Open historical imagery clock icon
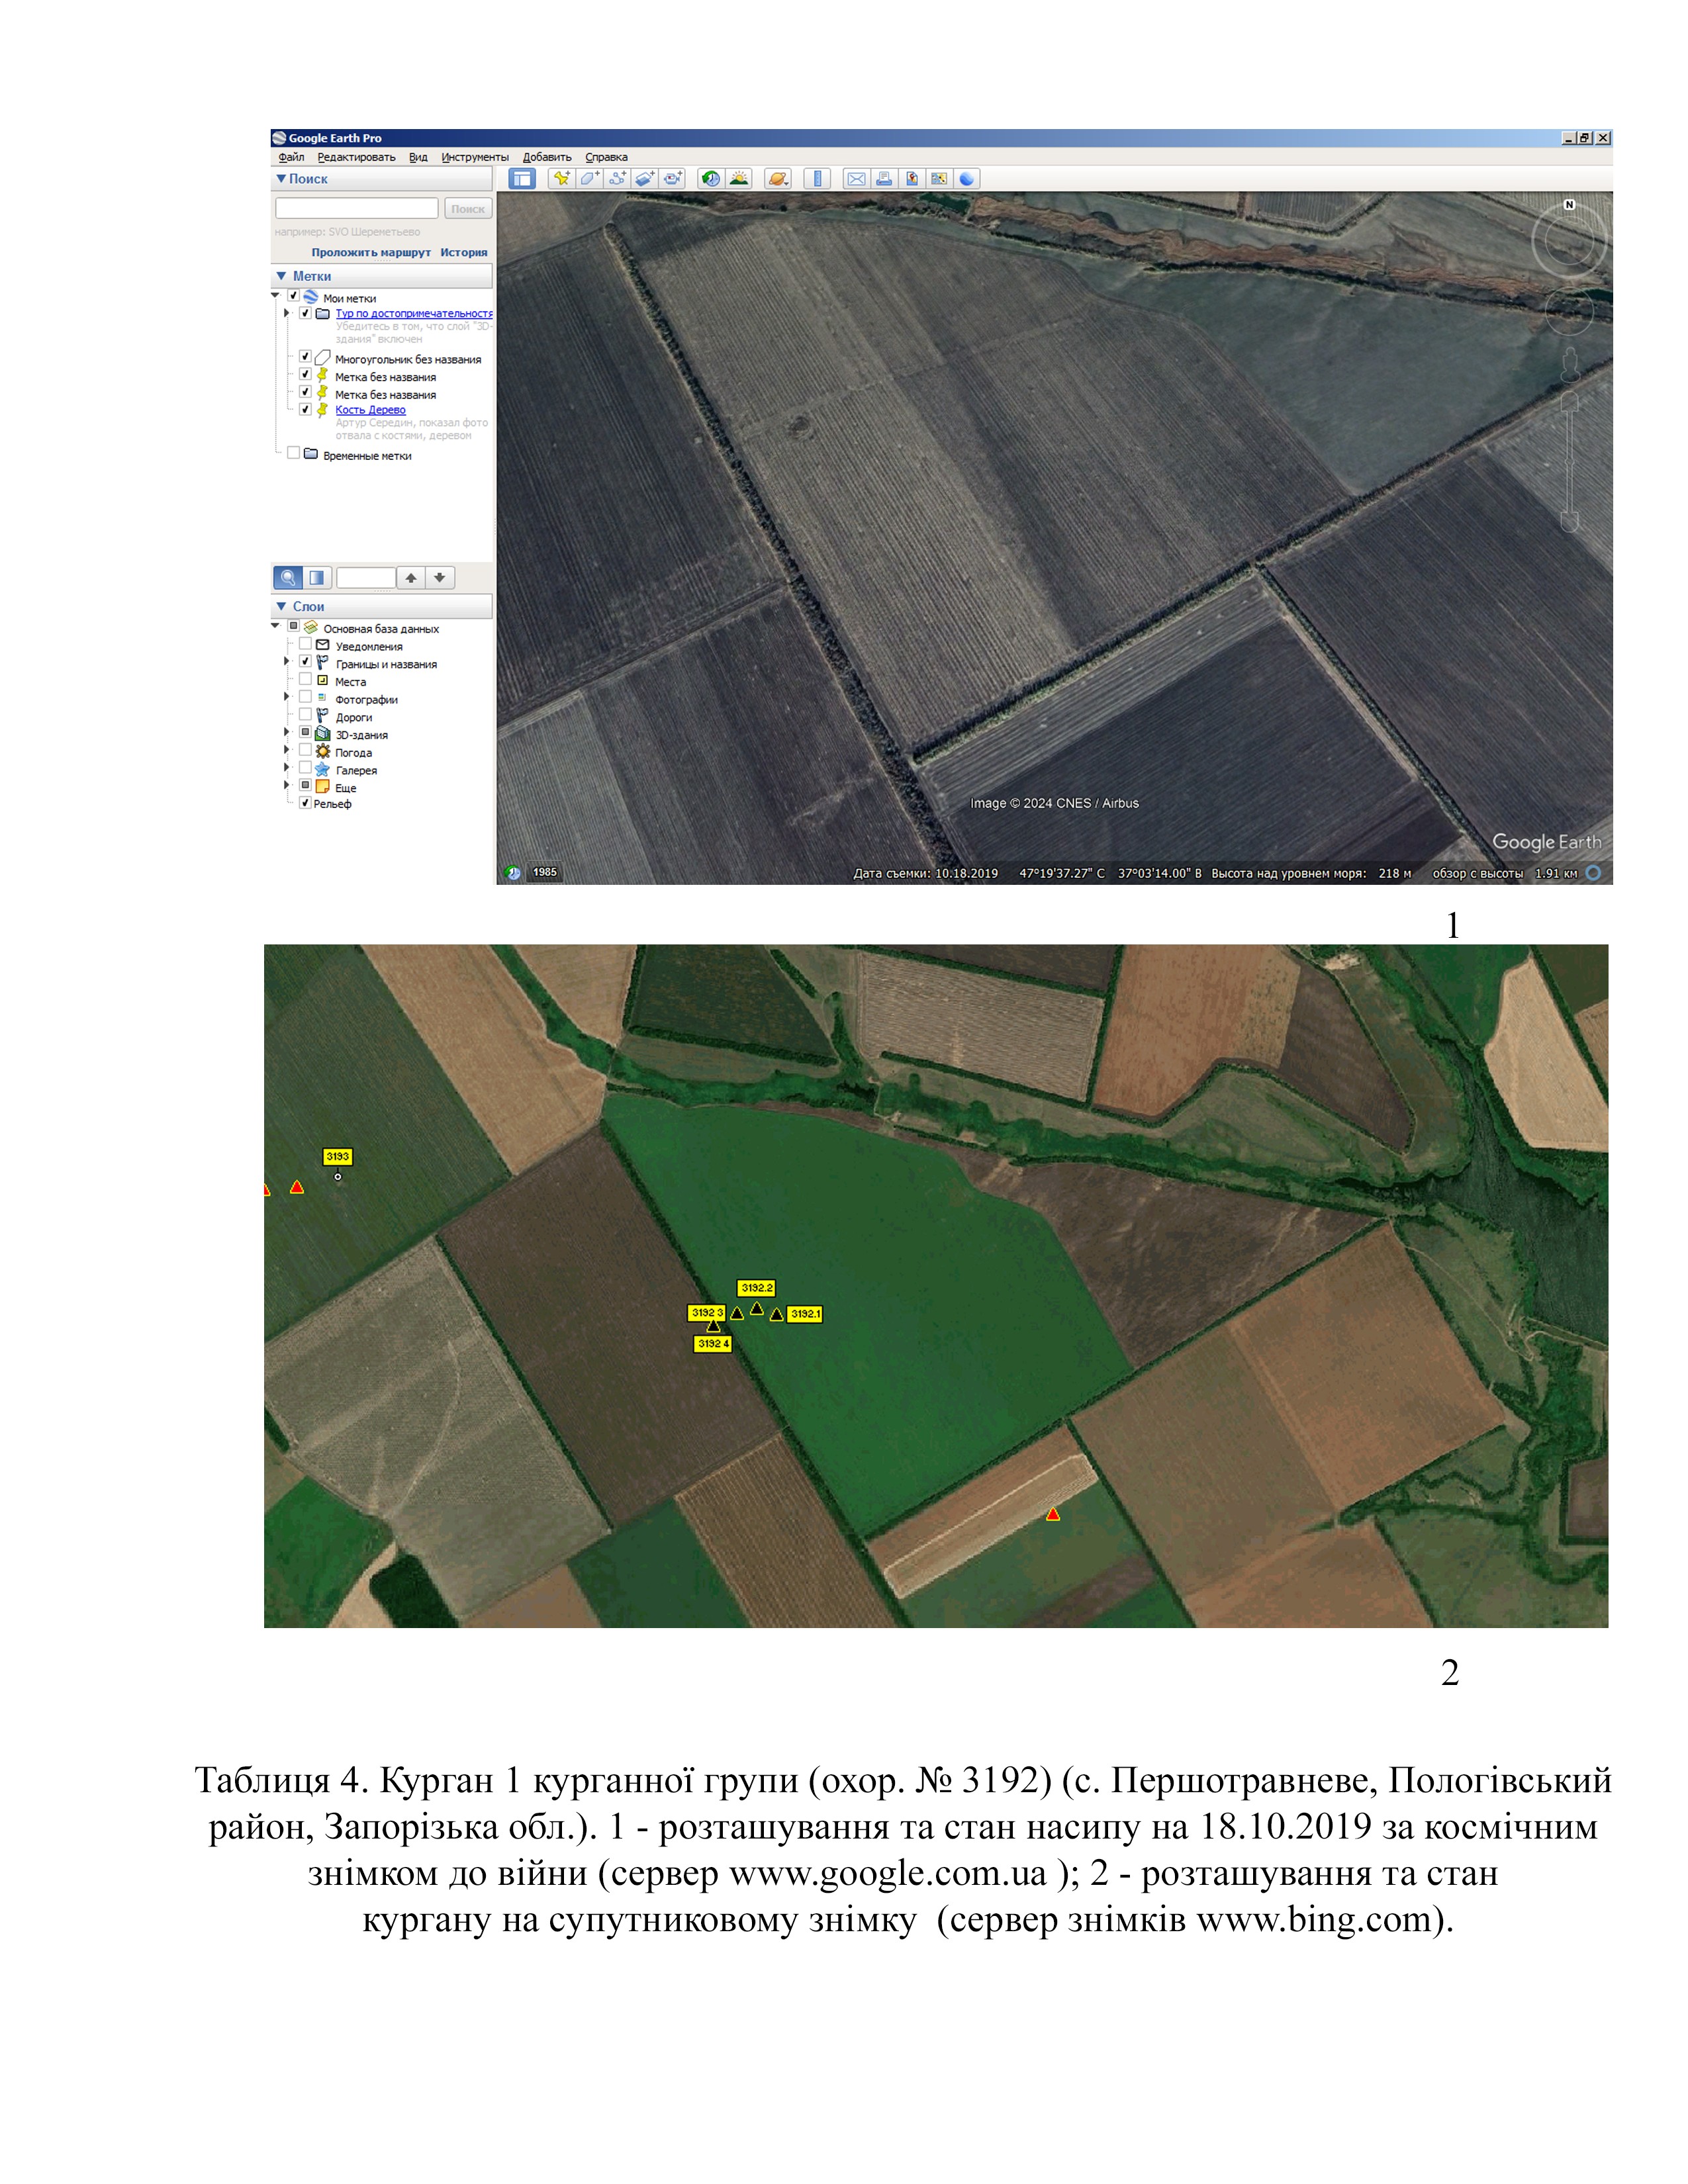 tap(710, 179)
